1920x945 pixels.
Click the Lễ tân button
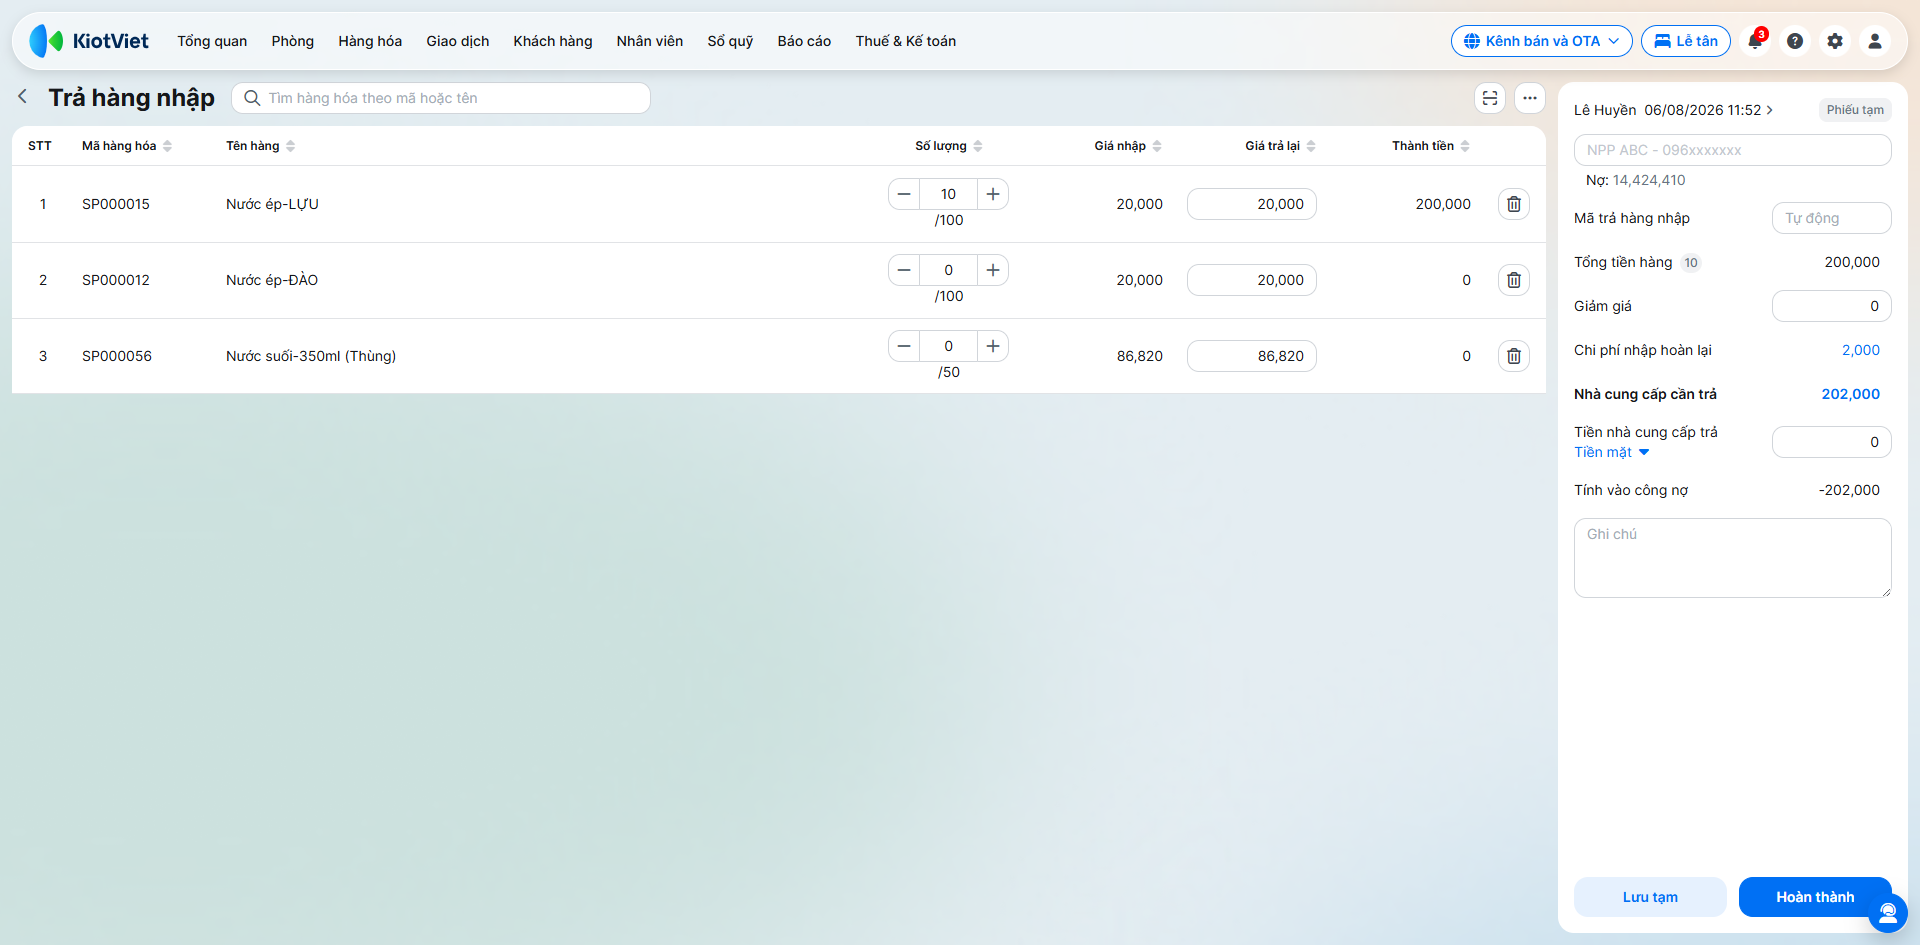pos(1686,41)
